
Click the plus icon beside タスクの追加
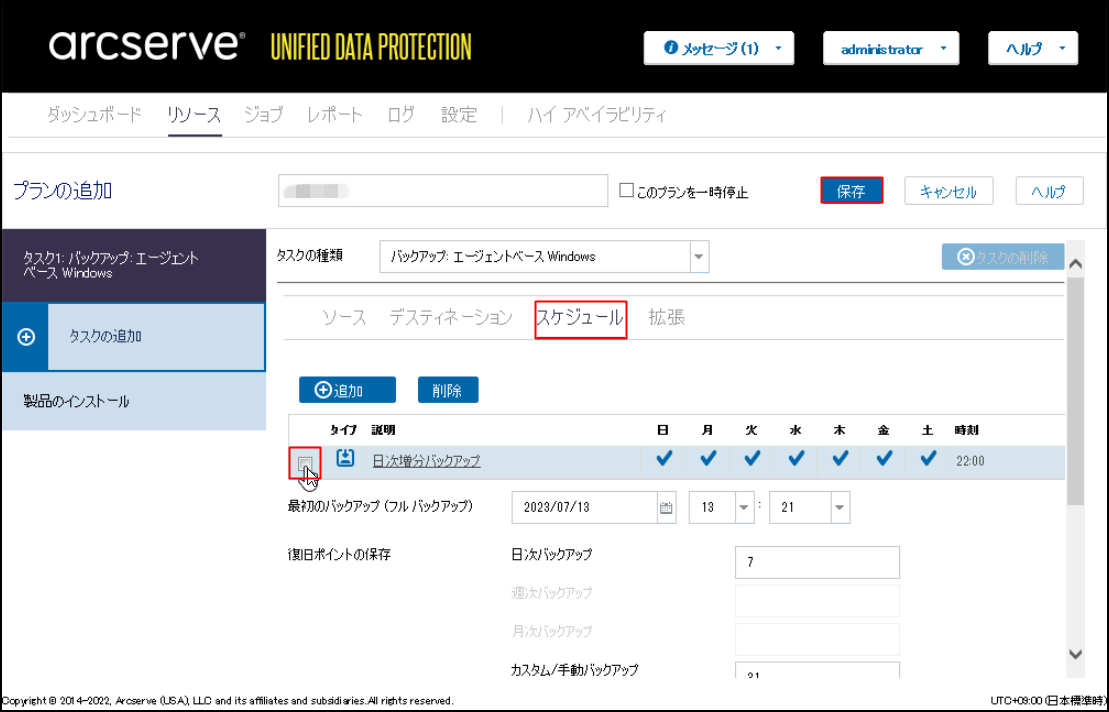click(27, 337)
